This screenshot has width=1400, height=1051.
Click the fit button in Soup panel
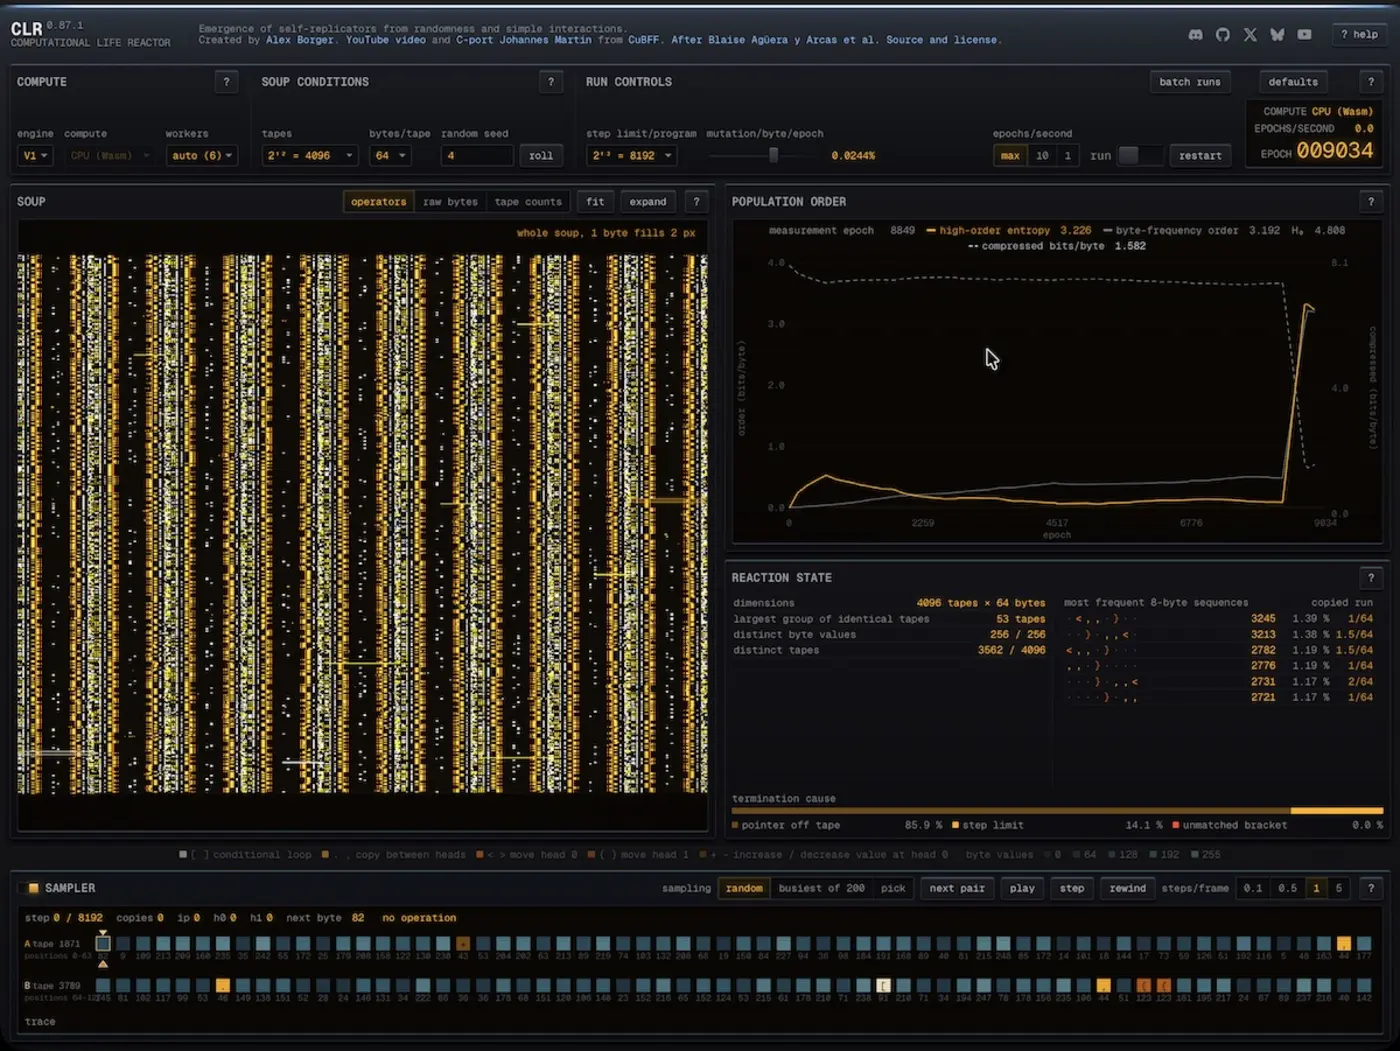coord(595,202)
